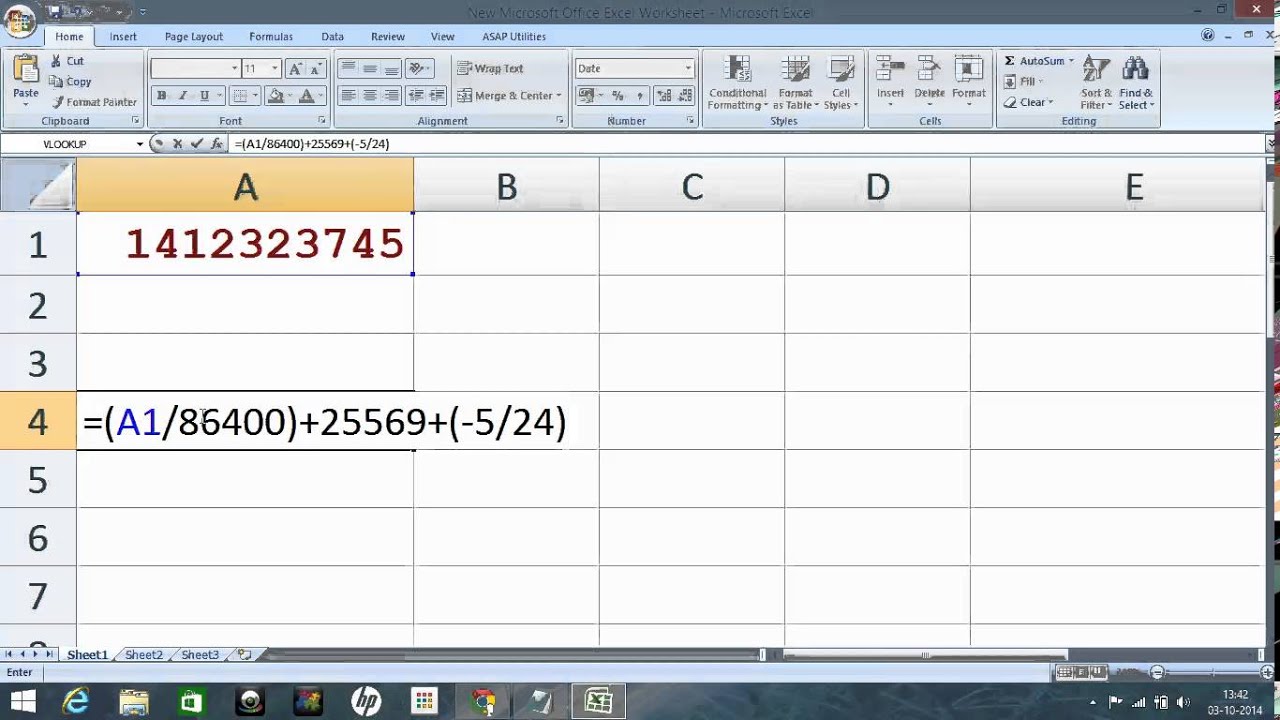The image size is (1280, 720).
Task: Switch to the Page Layout tab
Action: click(x=193, y=36)
